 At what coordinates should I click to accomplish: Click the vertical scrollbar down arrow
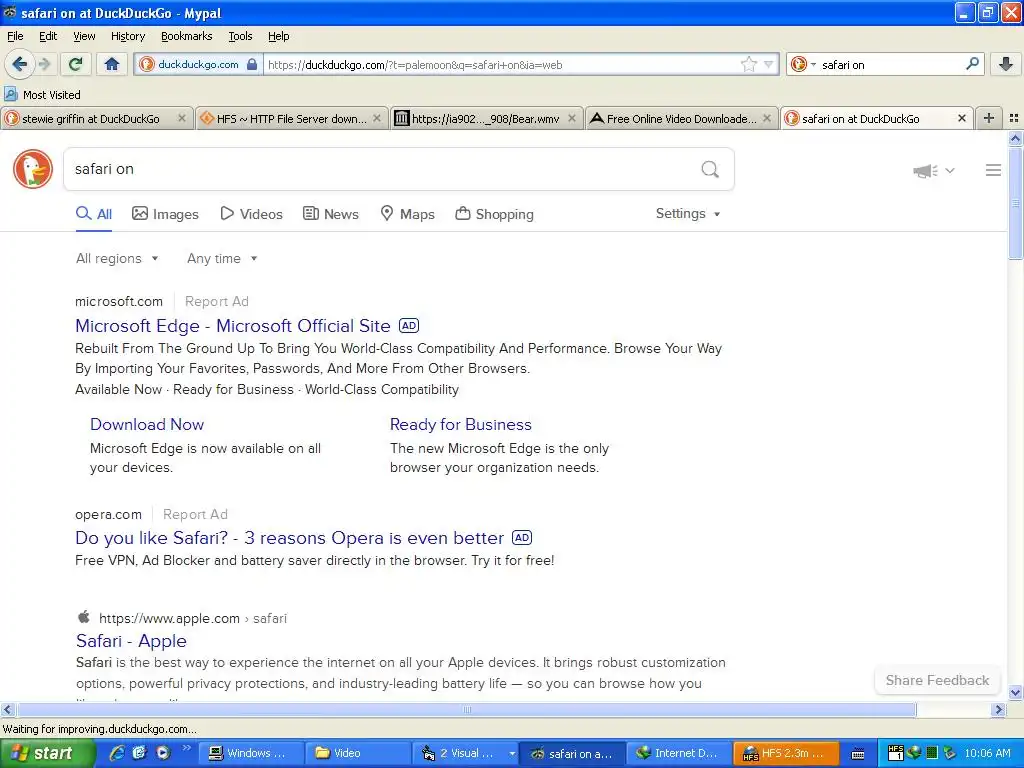[1015, 693]
